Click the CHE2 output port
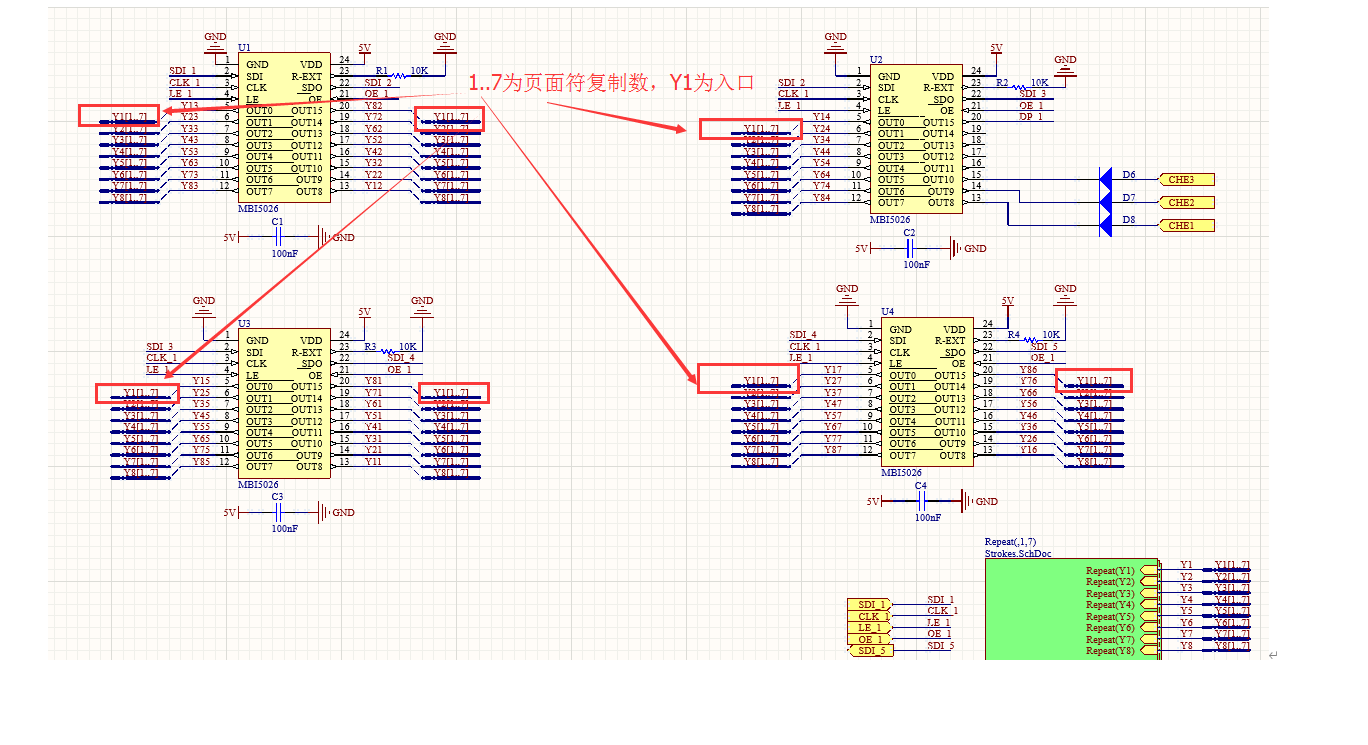This screenshot has height=745, width=1368. (1187, 203)
